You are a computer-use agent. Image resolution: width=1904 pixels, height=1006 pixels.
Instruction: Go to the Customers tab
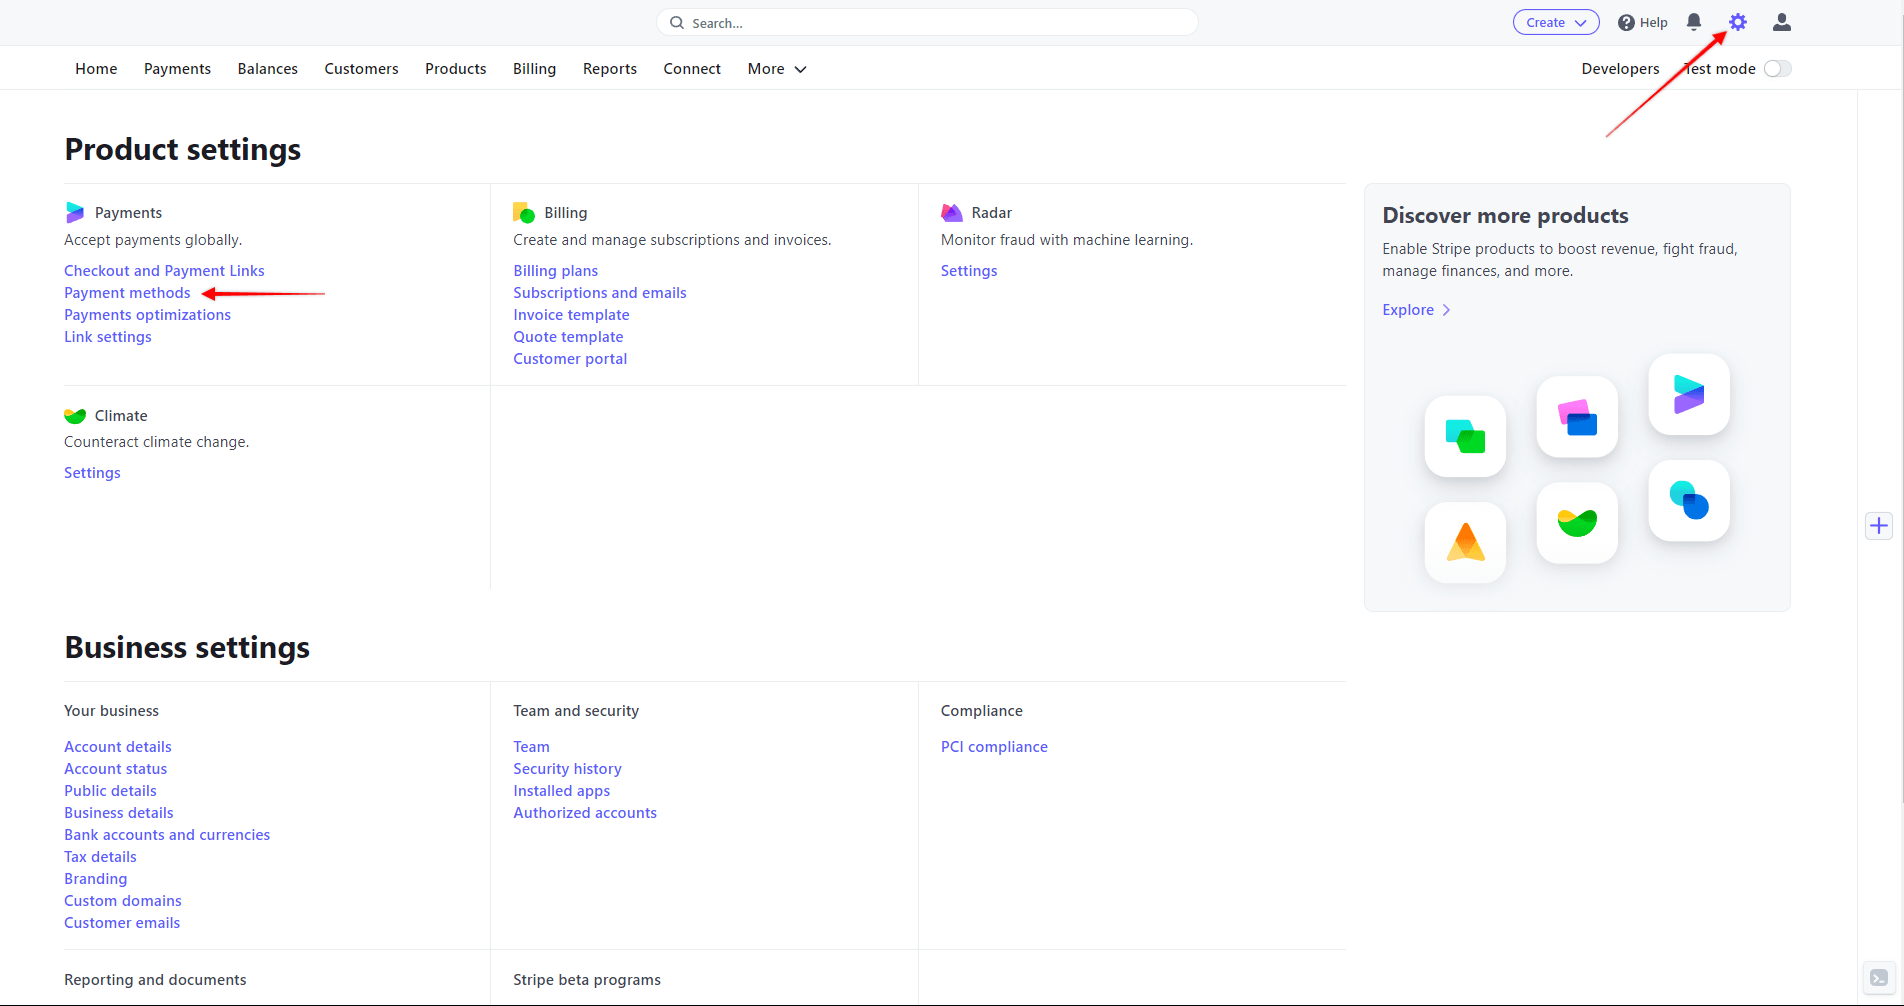[x=361, y=69]
